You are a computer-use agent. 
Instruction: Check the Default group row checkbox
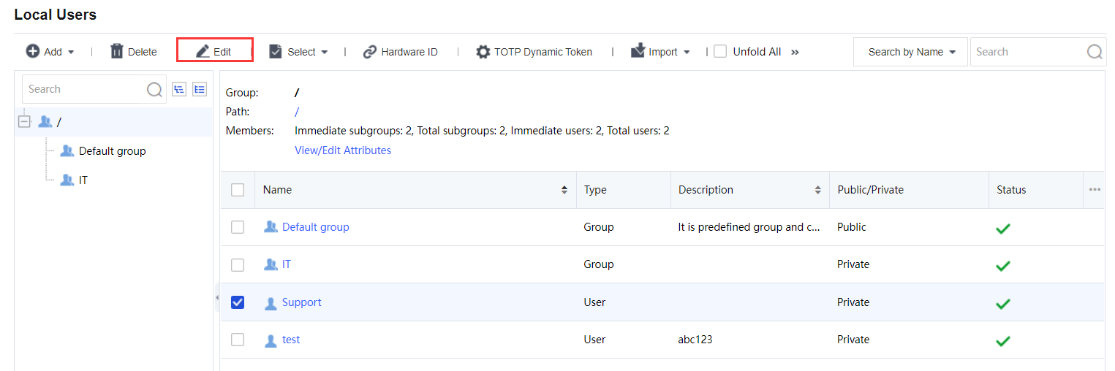pyautogui.click(x=238, y=227)
